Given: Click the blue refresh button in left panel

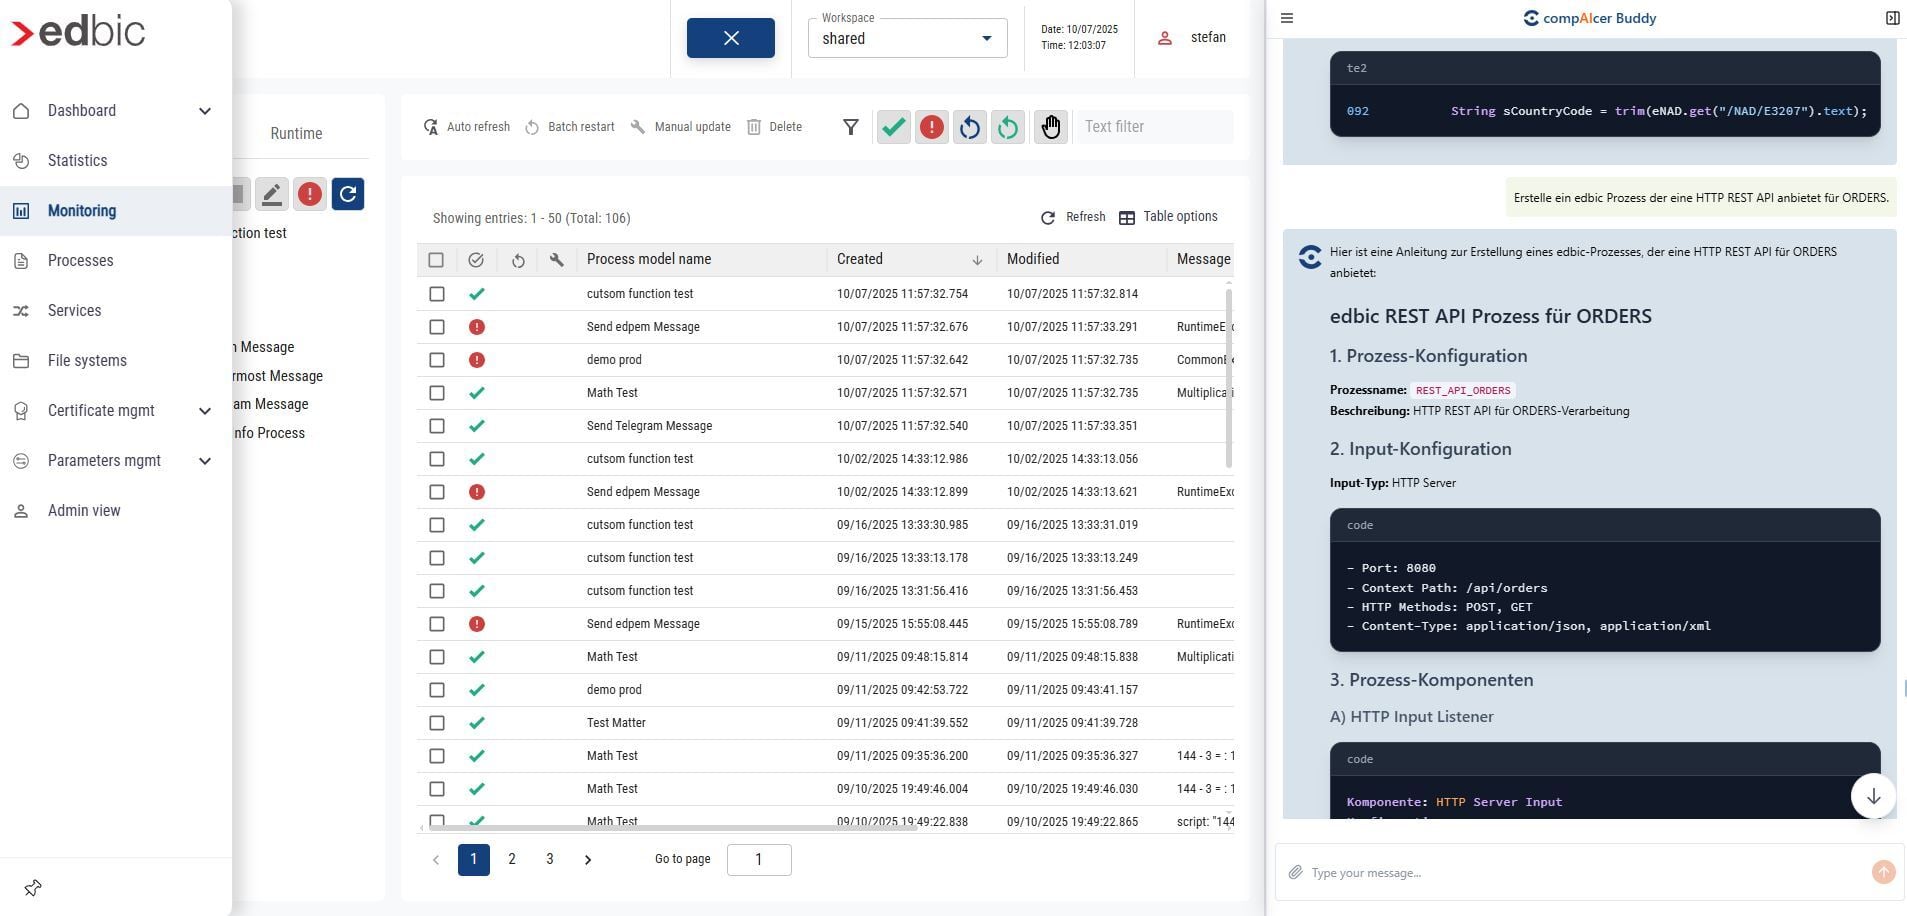Looking at the screenshot, I should point(348,194).
